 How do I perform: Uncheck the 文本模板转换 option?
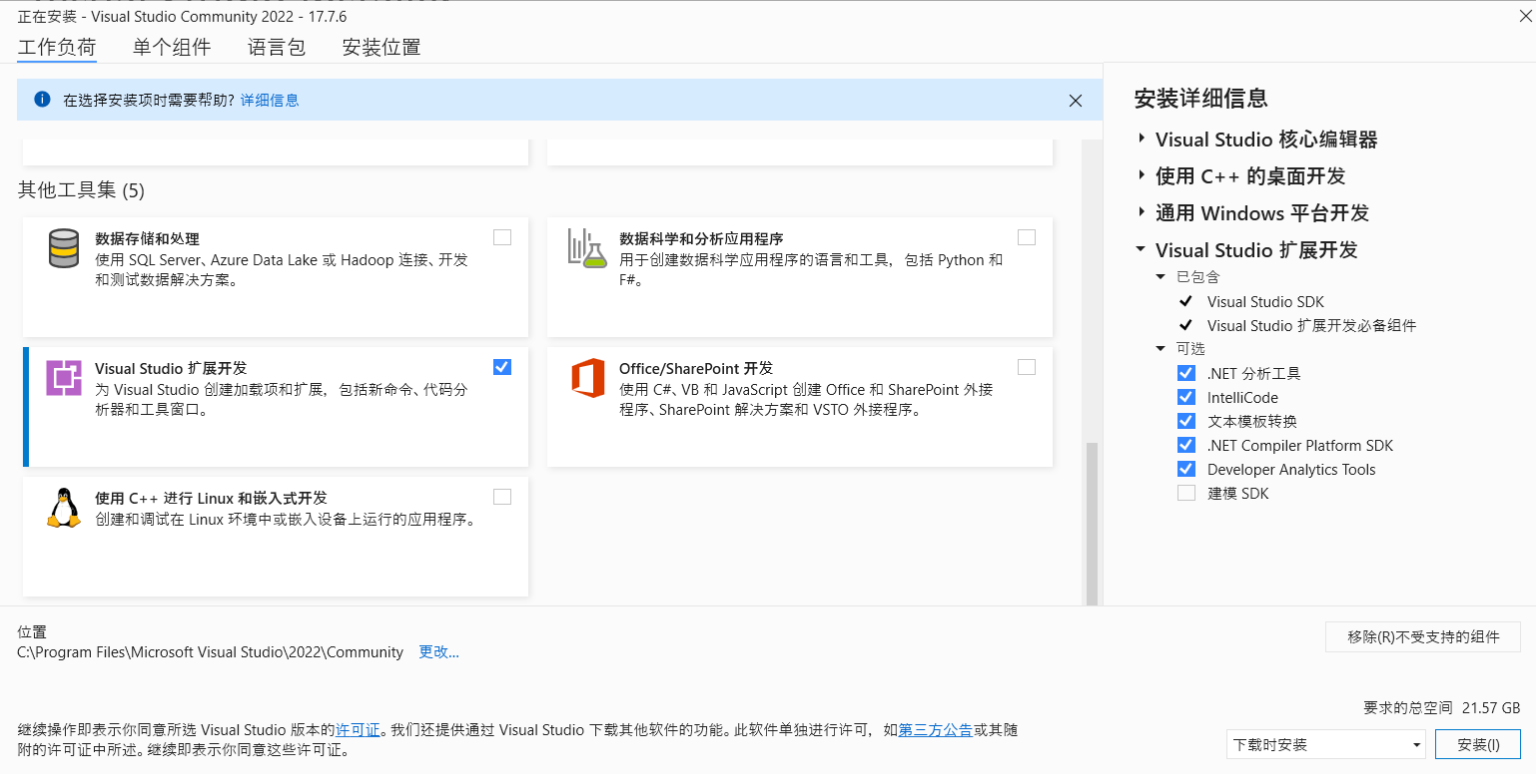point(1186,421)
